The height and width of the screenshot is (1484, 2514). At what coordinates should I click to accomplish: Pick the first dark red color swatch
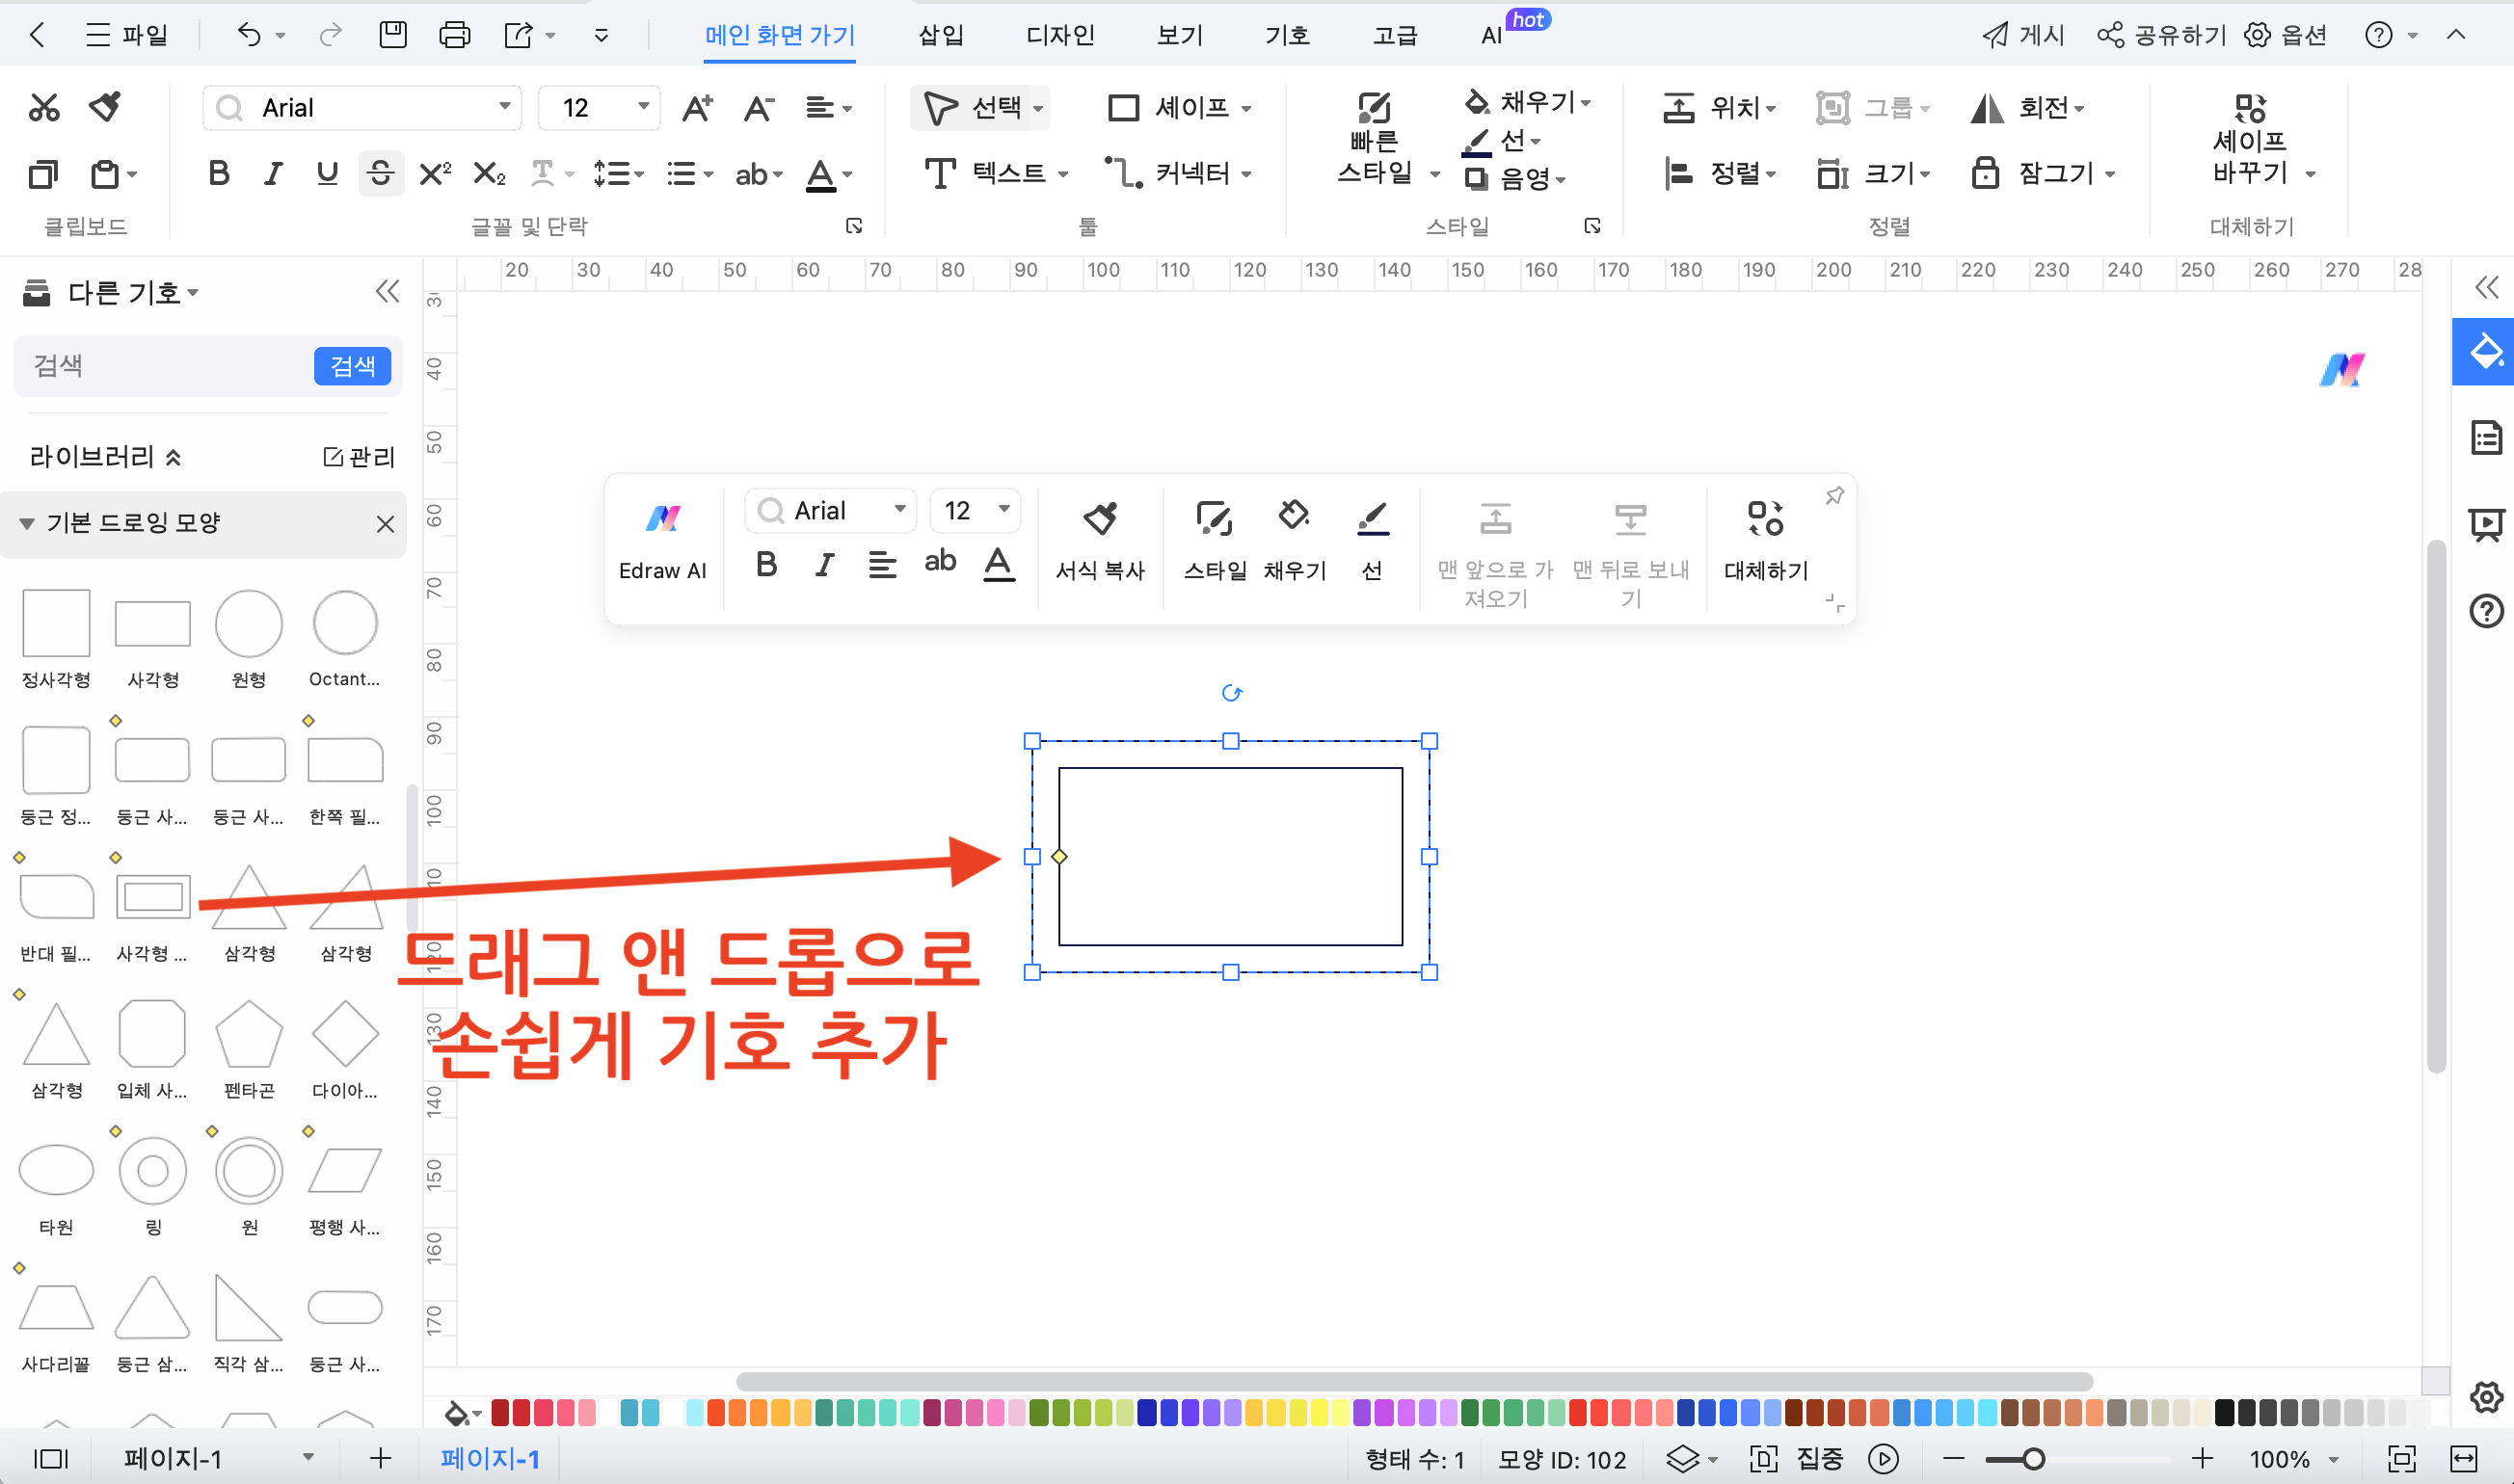500,1412
